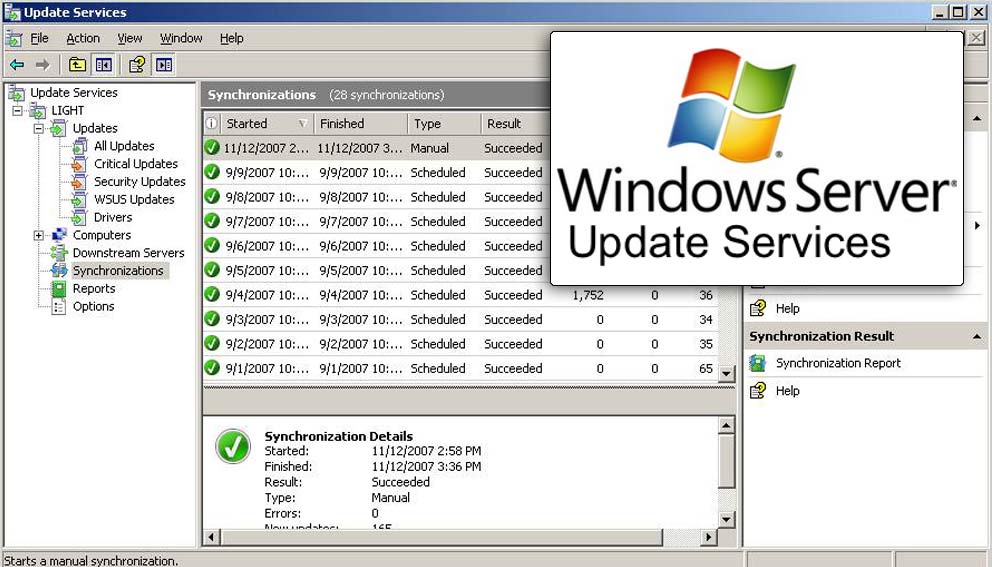This screenshot has height=567, width=992.
Task: Click details pane scroll down arrow
Action: click(726, 520)
